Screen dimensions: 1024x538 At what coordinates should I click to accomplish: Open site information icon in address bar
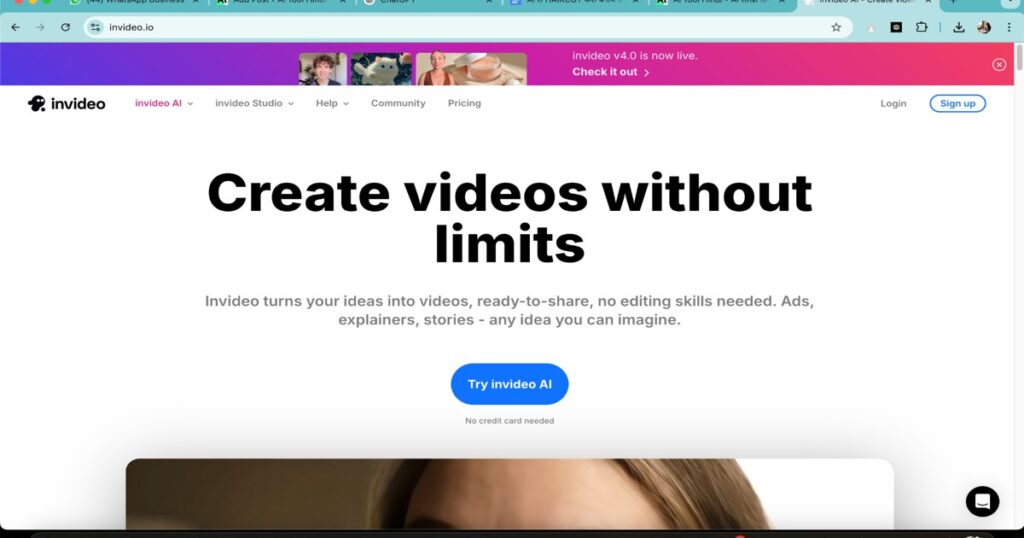[96, 27]
